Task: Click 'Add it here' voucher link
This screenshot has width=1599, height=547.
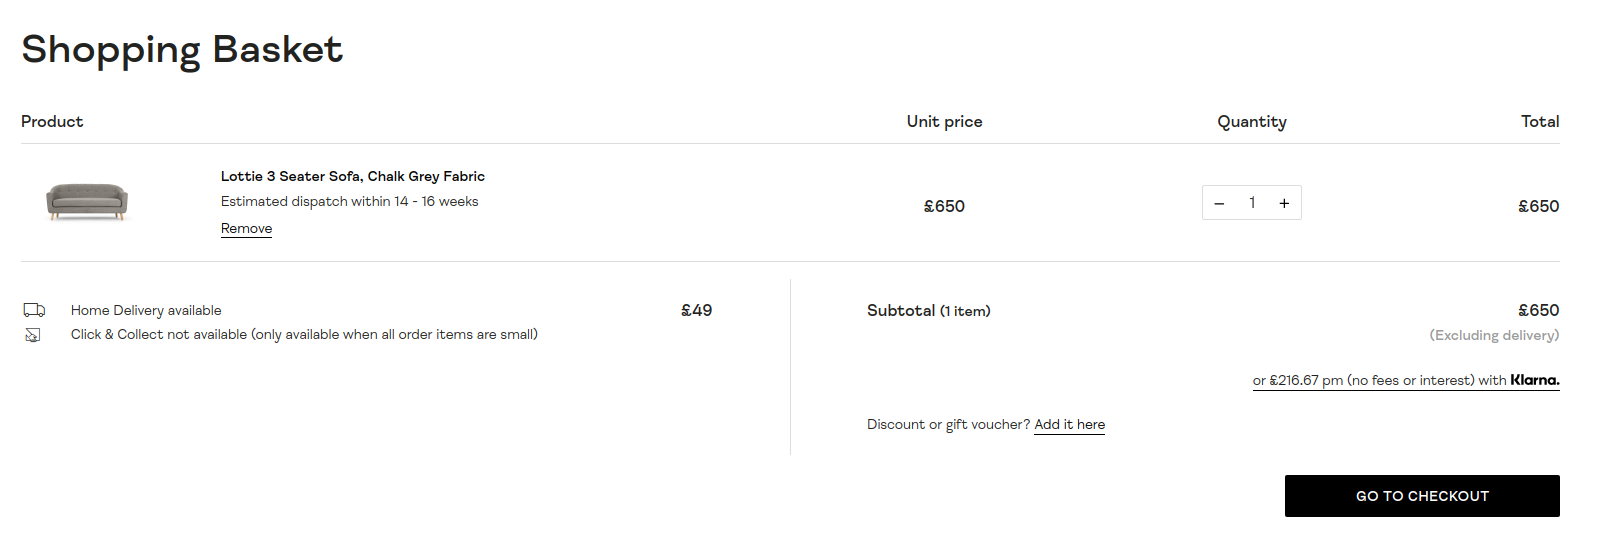Action: pyautogui.click(x=1069, y=424)
